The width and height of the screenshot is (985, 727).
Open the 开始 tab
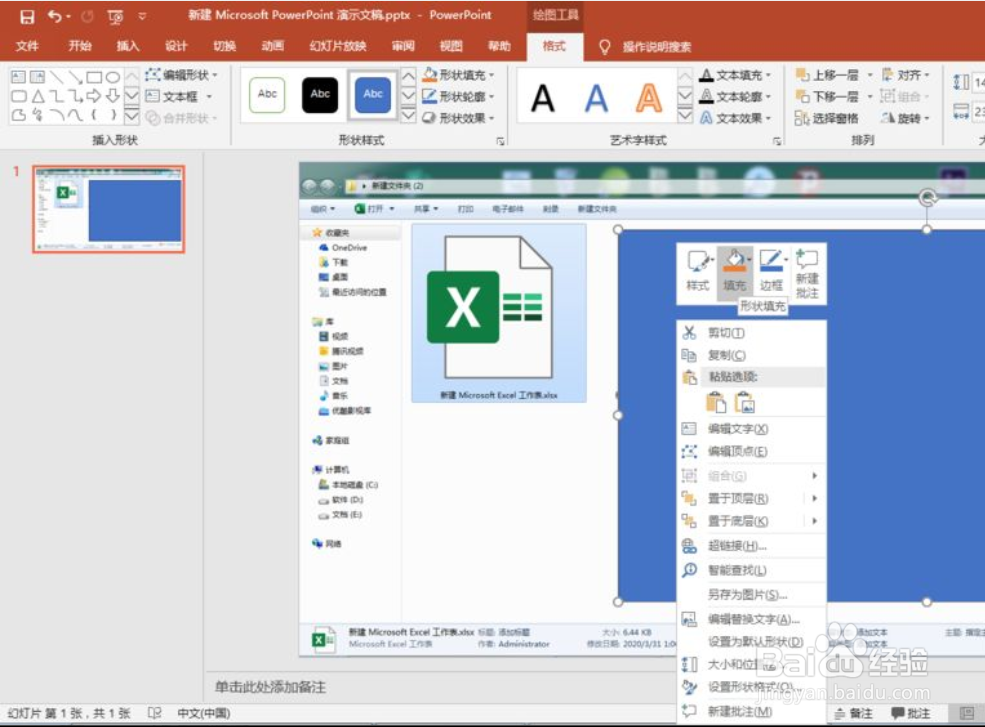click(80, 46)
